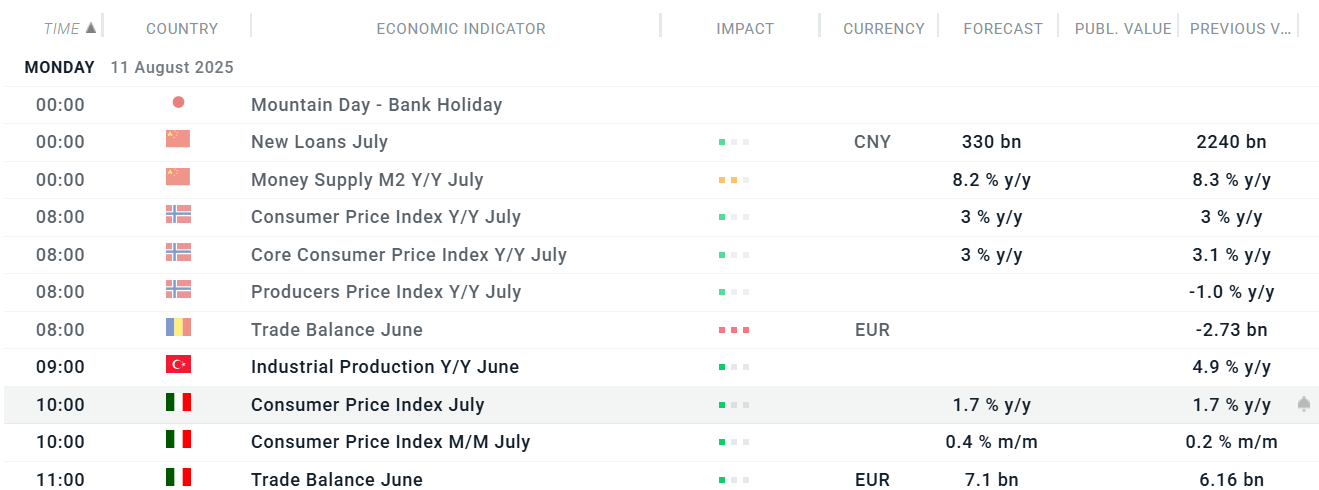Open Mountain Day - Bank Holiday event
Viewport: 1319px width, 490px height.
[377, 105]
